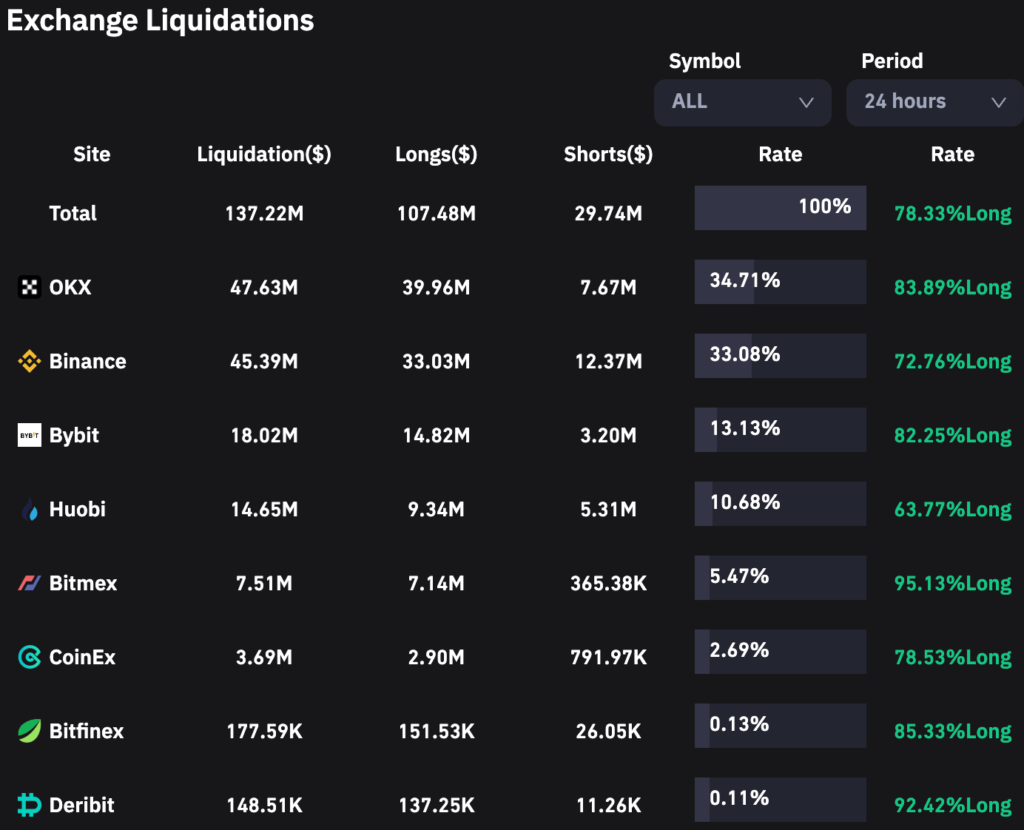Click the Bybit logo icon

point(30,435)
